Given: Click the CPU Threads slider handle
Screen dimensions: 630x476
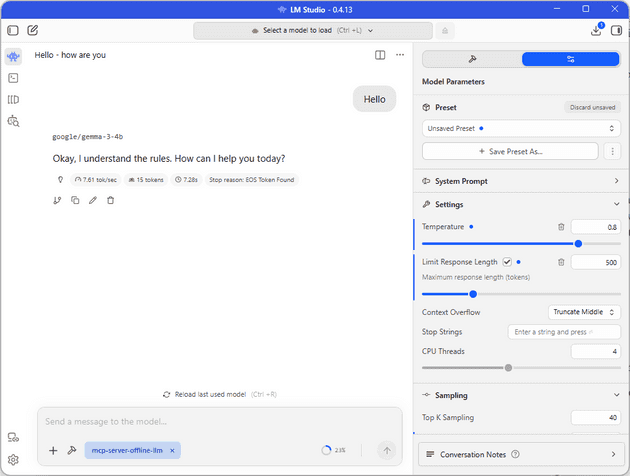Looking at the screenshot, I should click(508, 368).
